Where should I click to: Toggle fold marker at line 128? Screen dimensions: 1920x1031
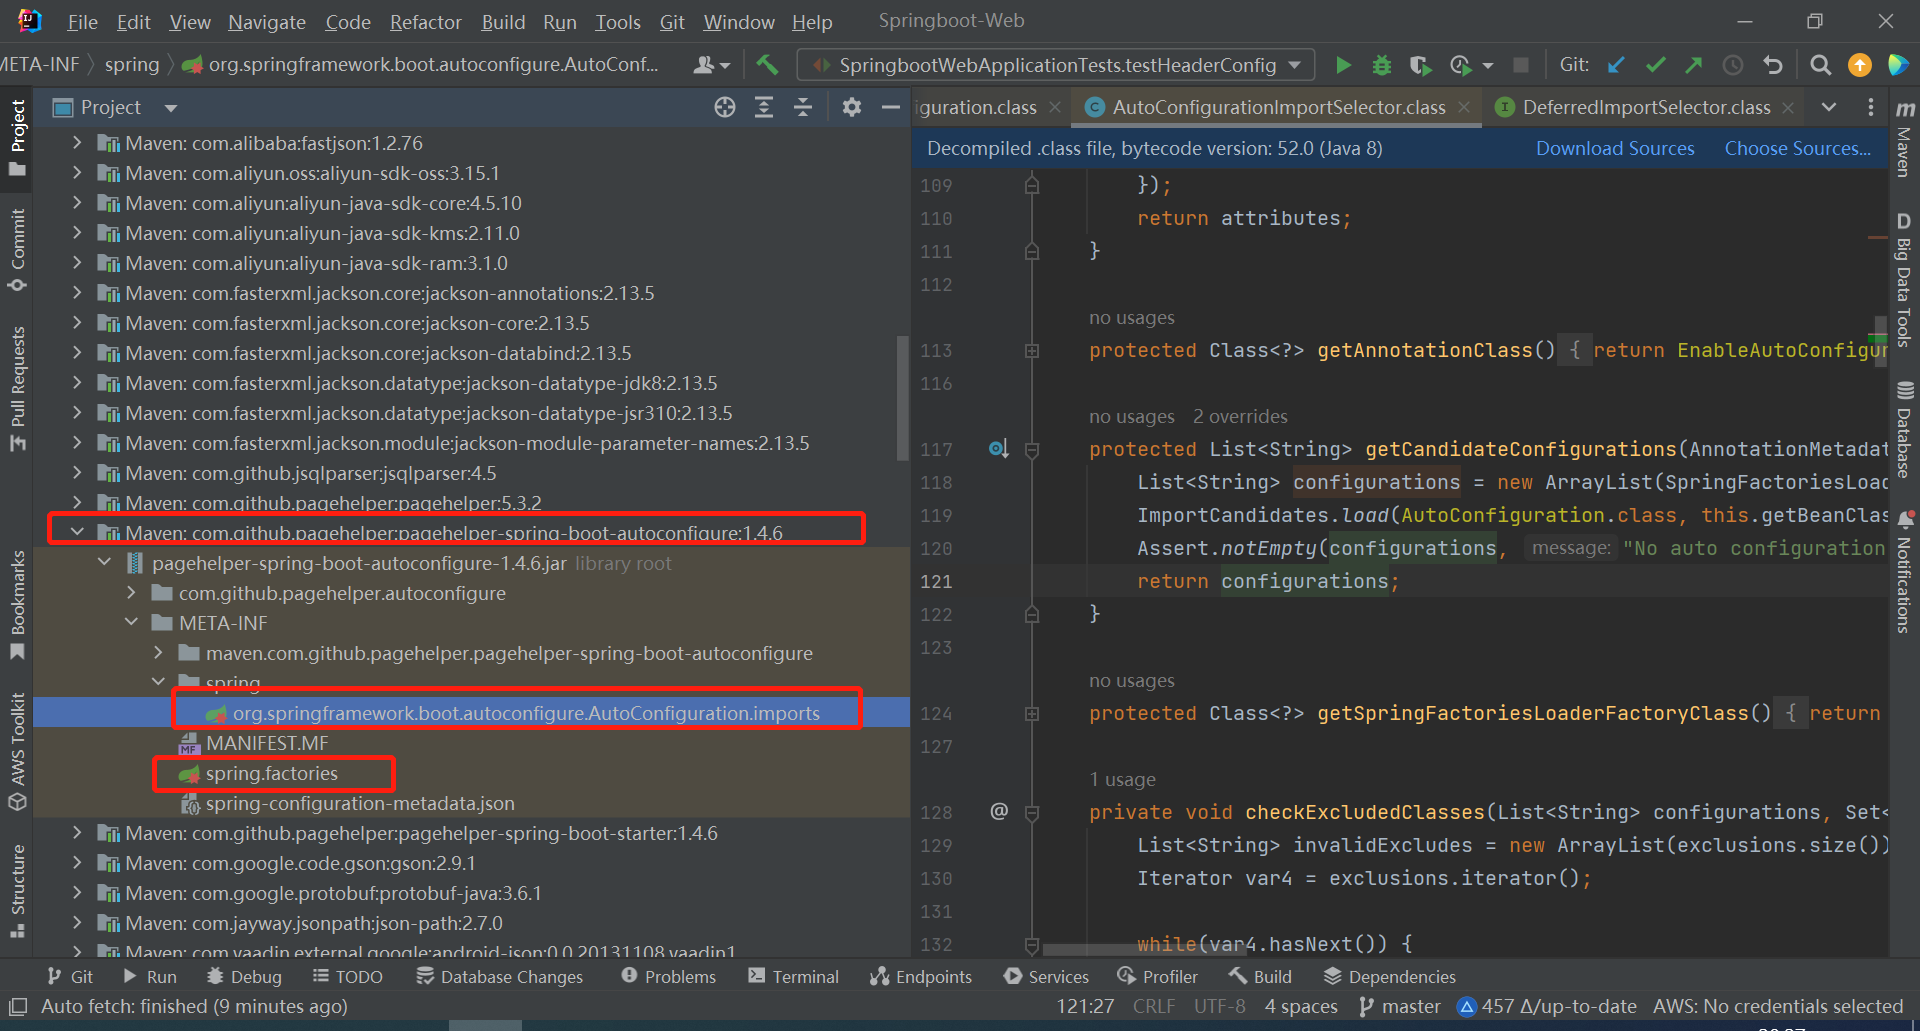tap(1032, 813)
